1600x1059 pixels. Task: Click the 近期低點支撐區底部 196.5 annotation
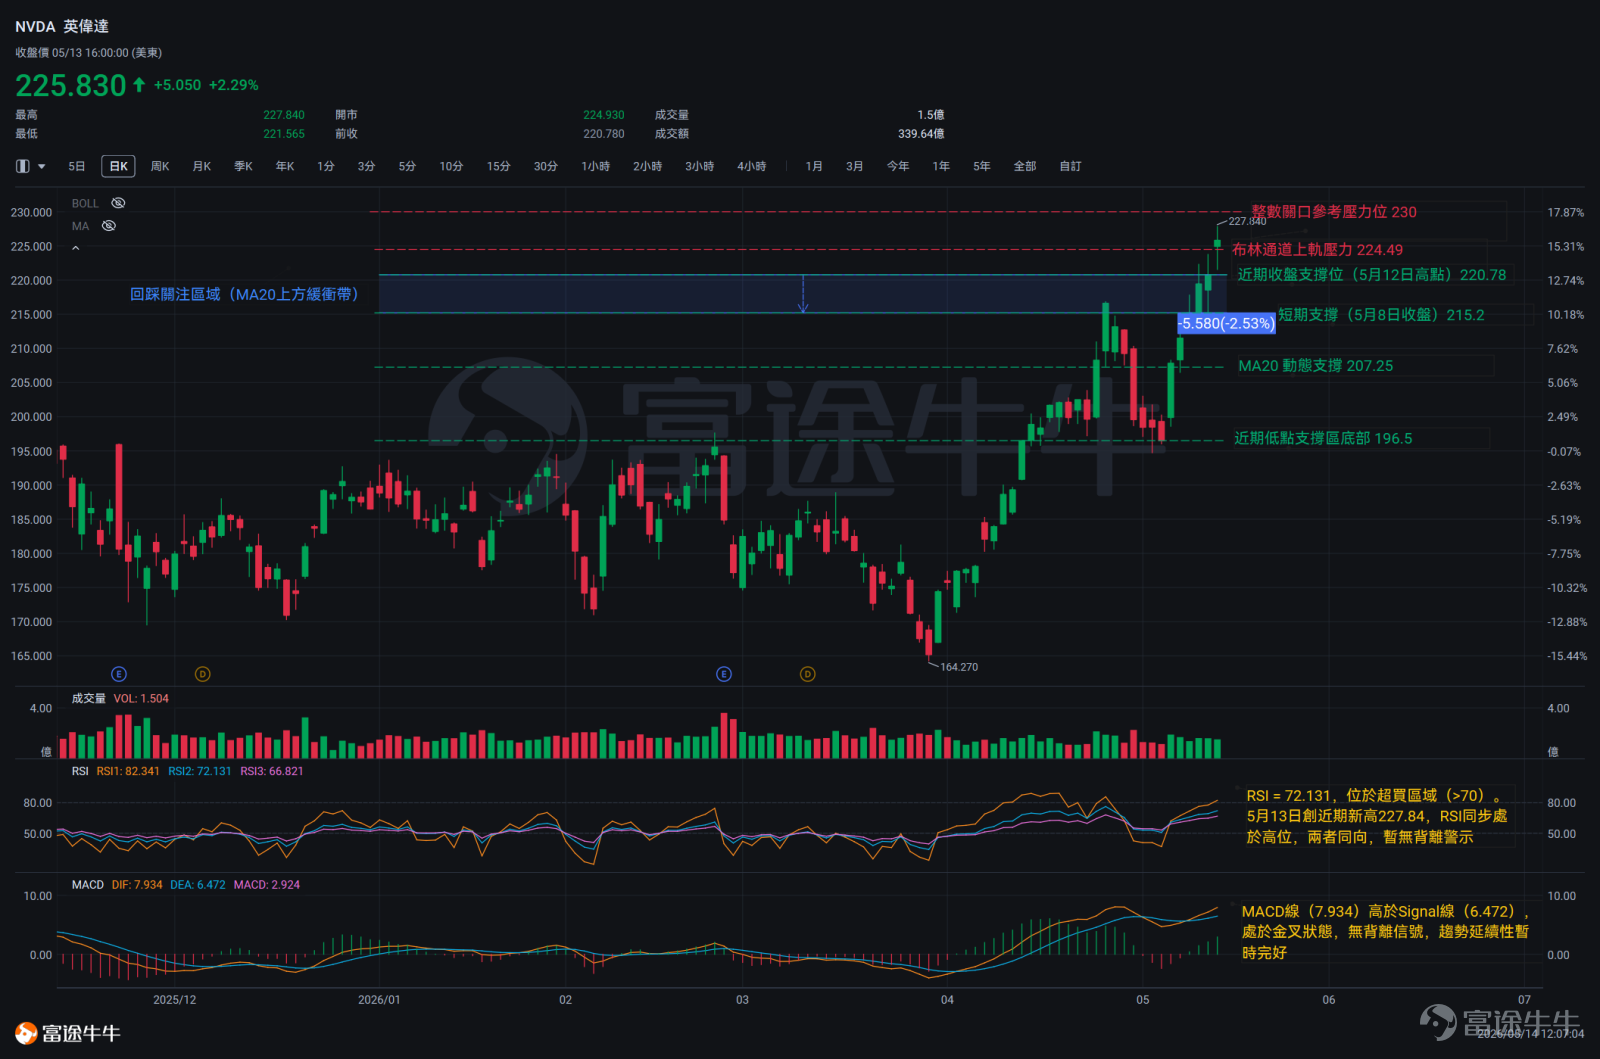(1323, 438)
